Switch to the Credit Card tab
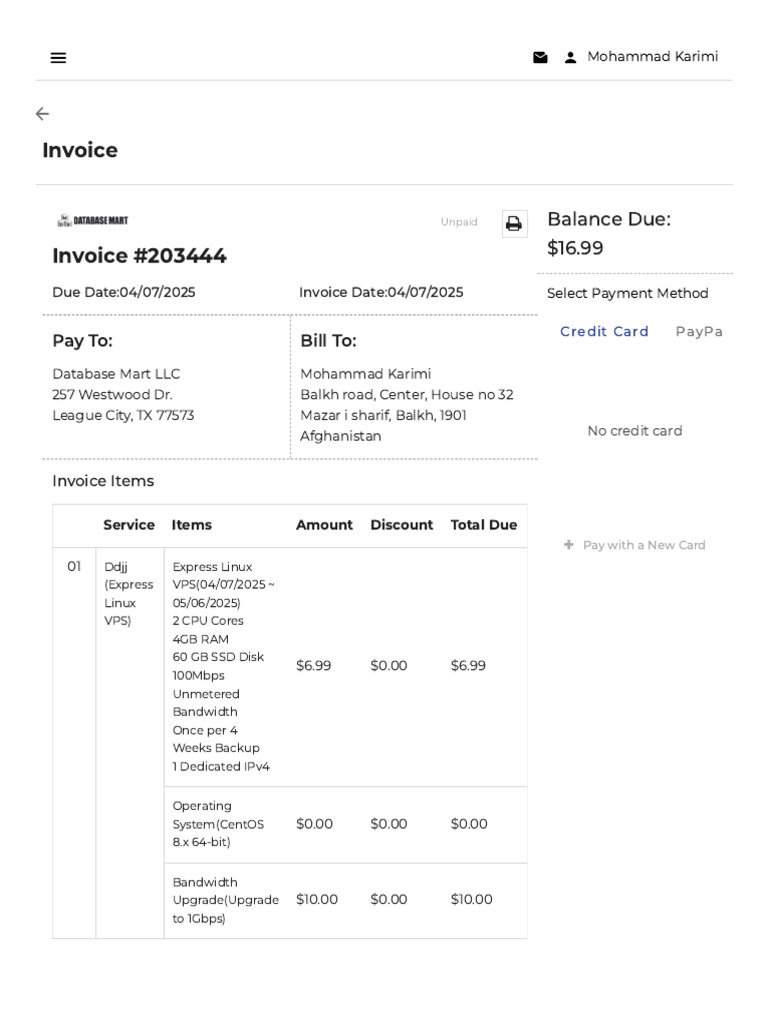This screenshot has height=1024, width=768. pos(604,331)
